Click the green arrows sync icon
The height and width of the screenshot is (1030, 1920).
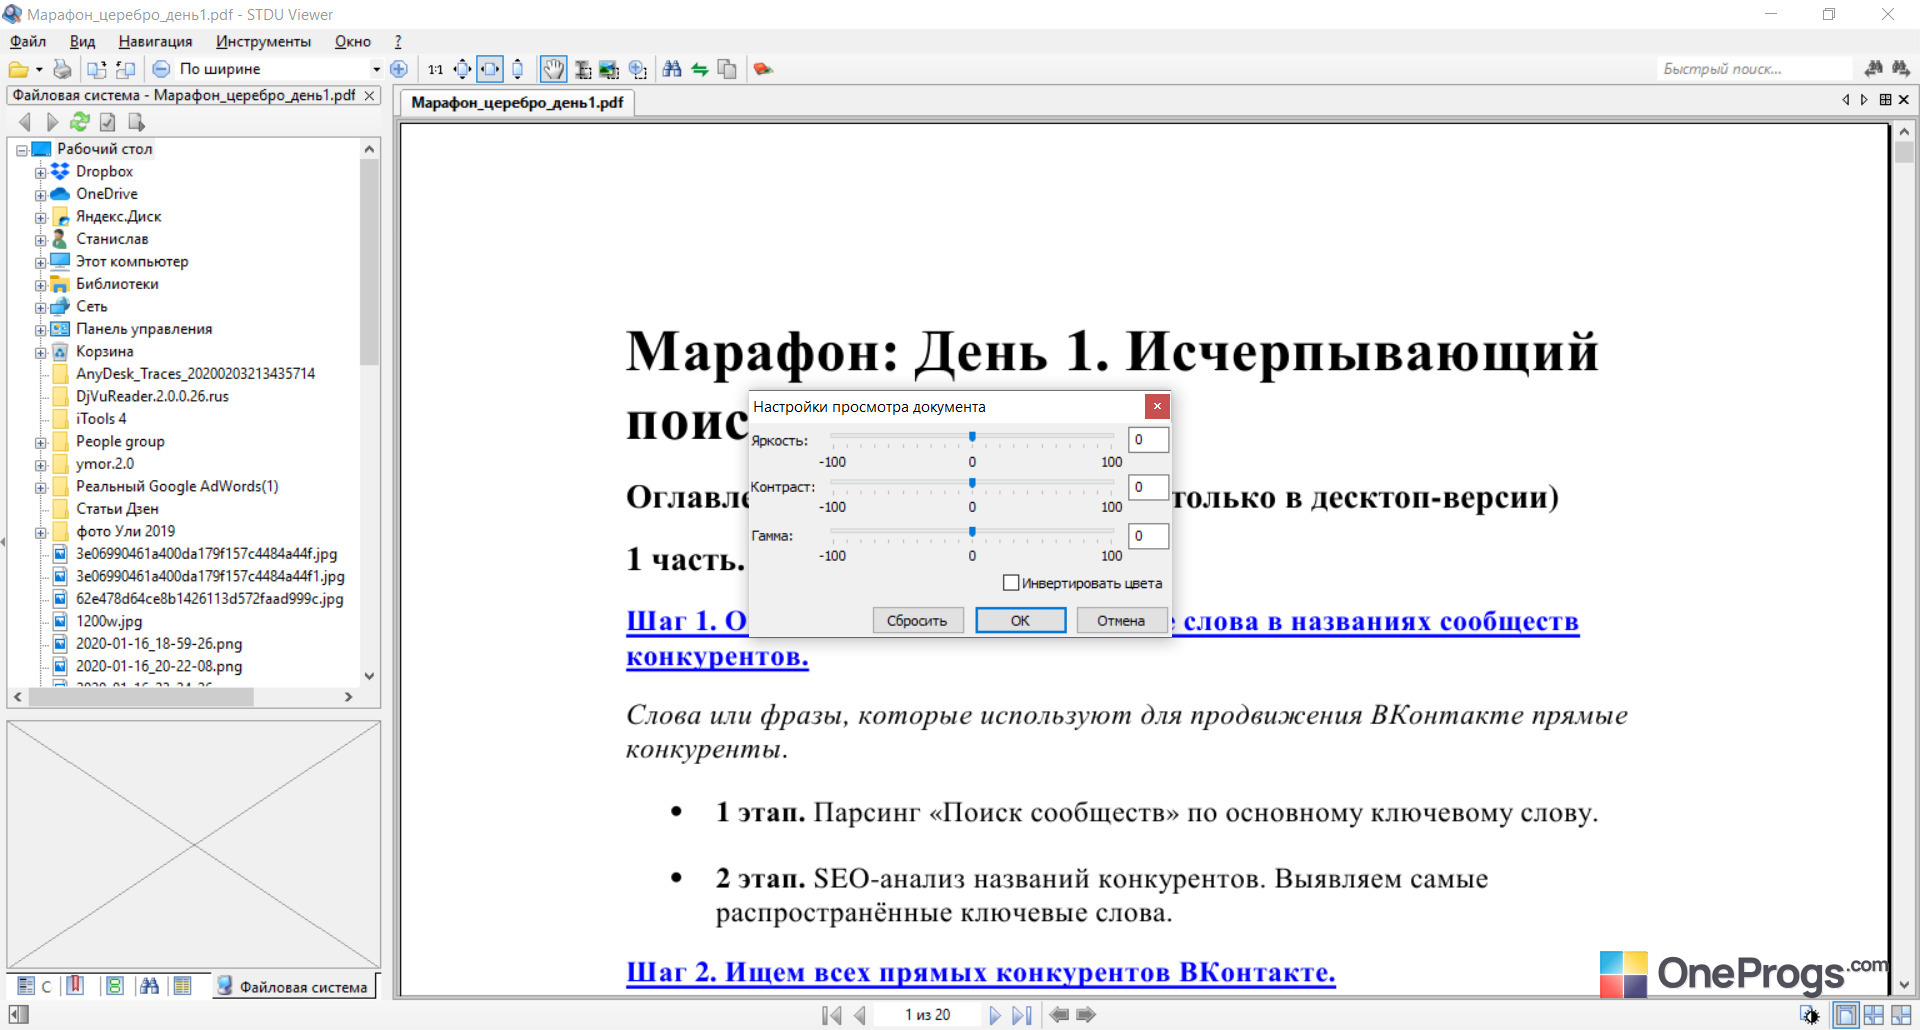coord(700,69)
